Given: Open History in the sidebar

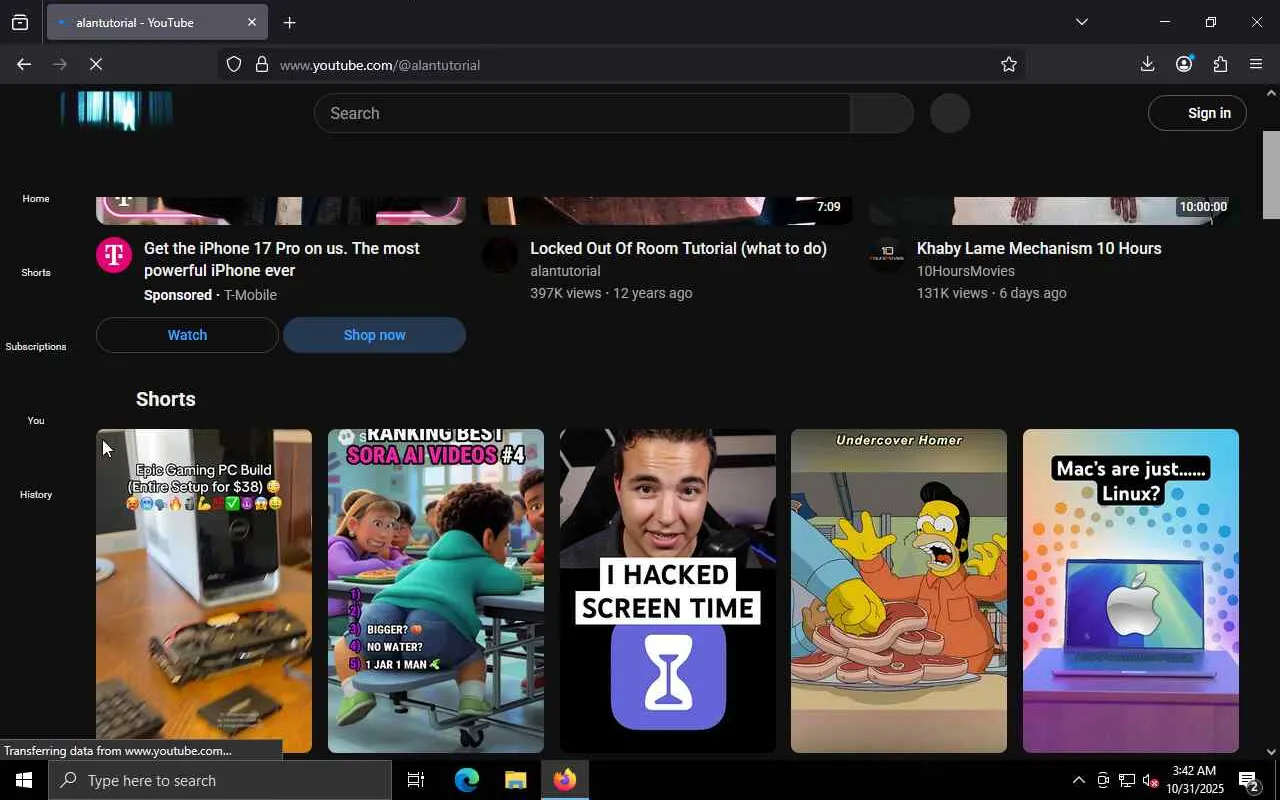Looking at the screenshot, I should click(36, 494).
